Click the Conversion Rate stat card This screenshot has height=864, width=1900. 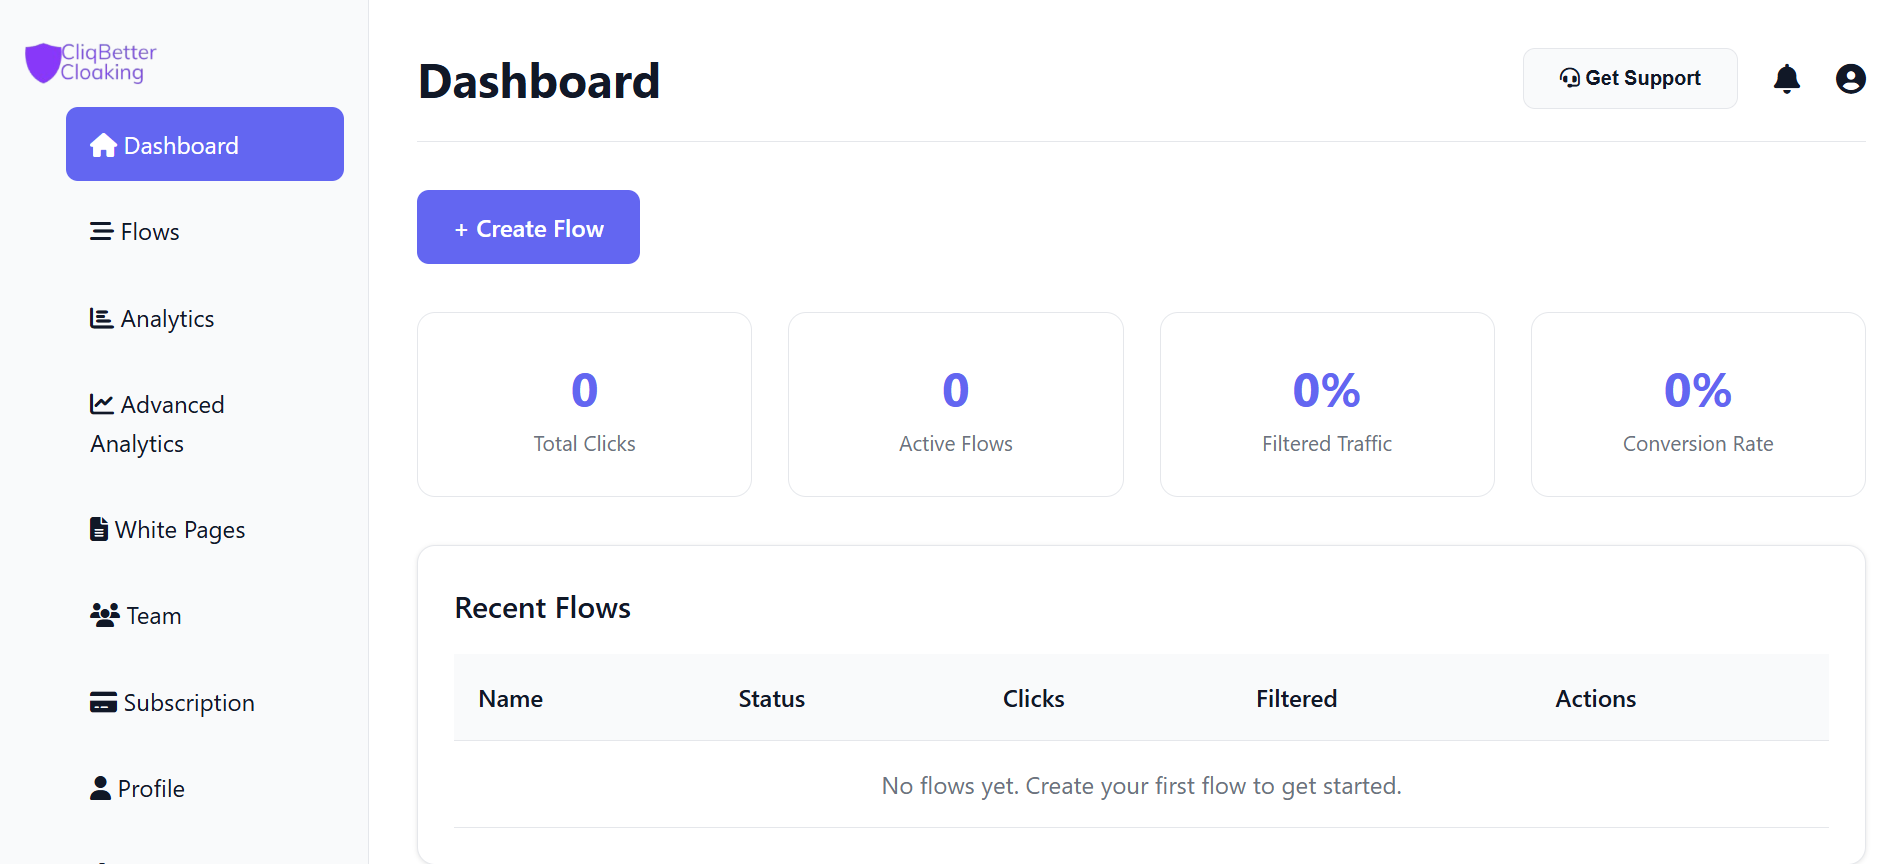tap(1697, 404)
